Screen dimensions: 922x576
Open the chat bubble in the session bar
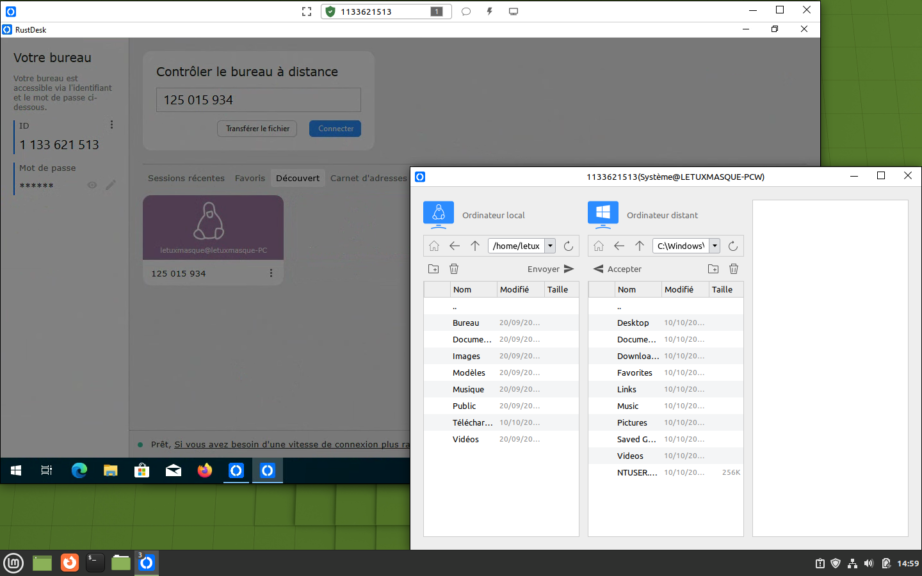465,11
